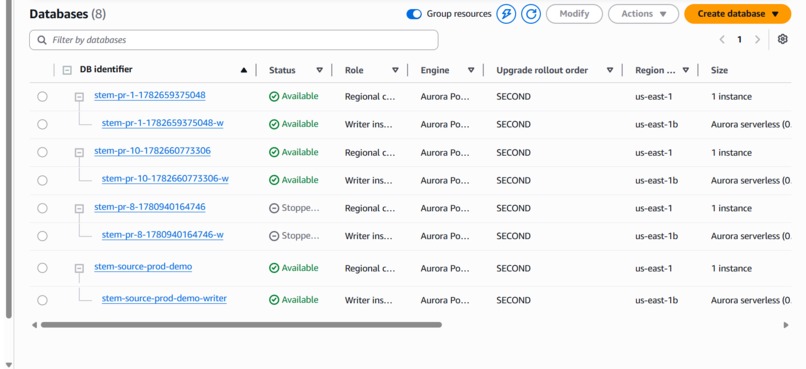
Task: Open the Create database dropdown arrow
Action: tap(776, 14)
